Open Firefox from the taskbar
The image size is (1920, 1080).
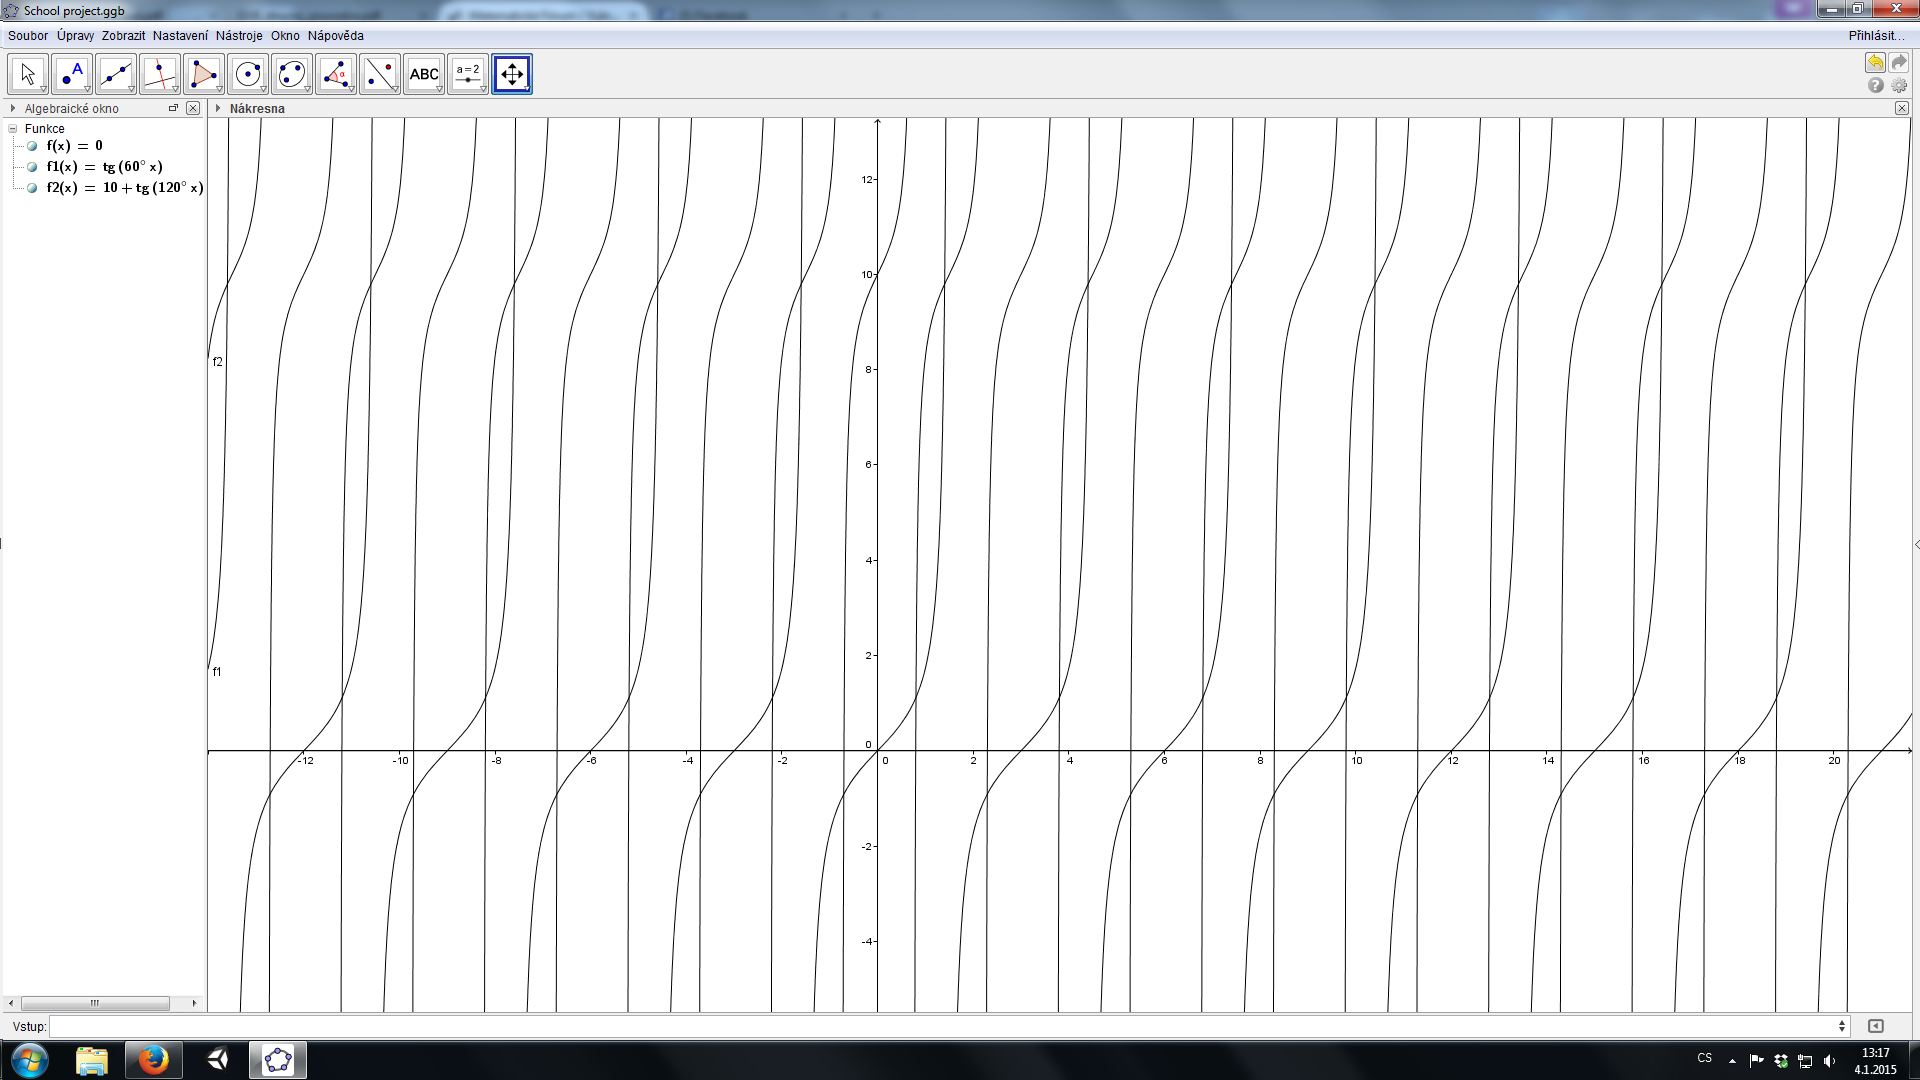[x=153, y=1060]
